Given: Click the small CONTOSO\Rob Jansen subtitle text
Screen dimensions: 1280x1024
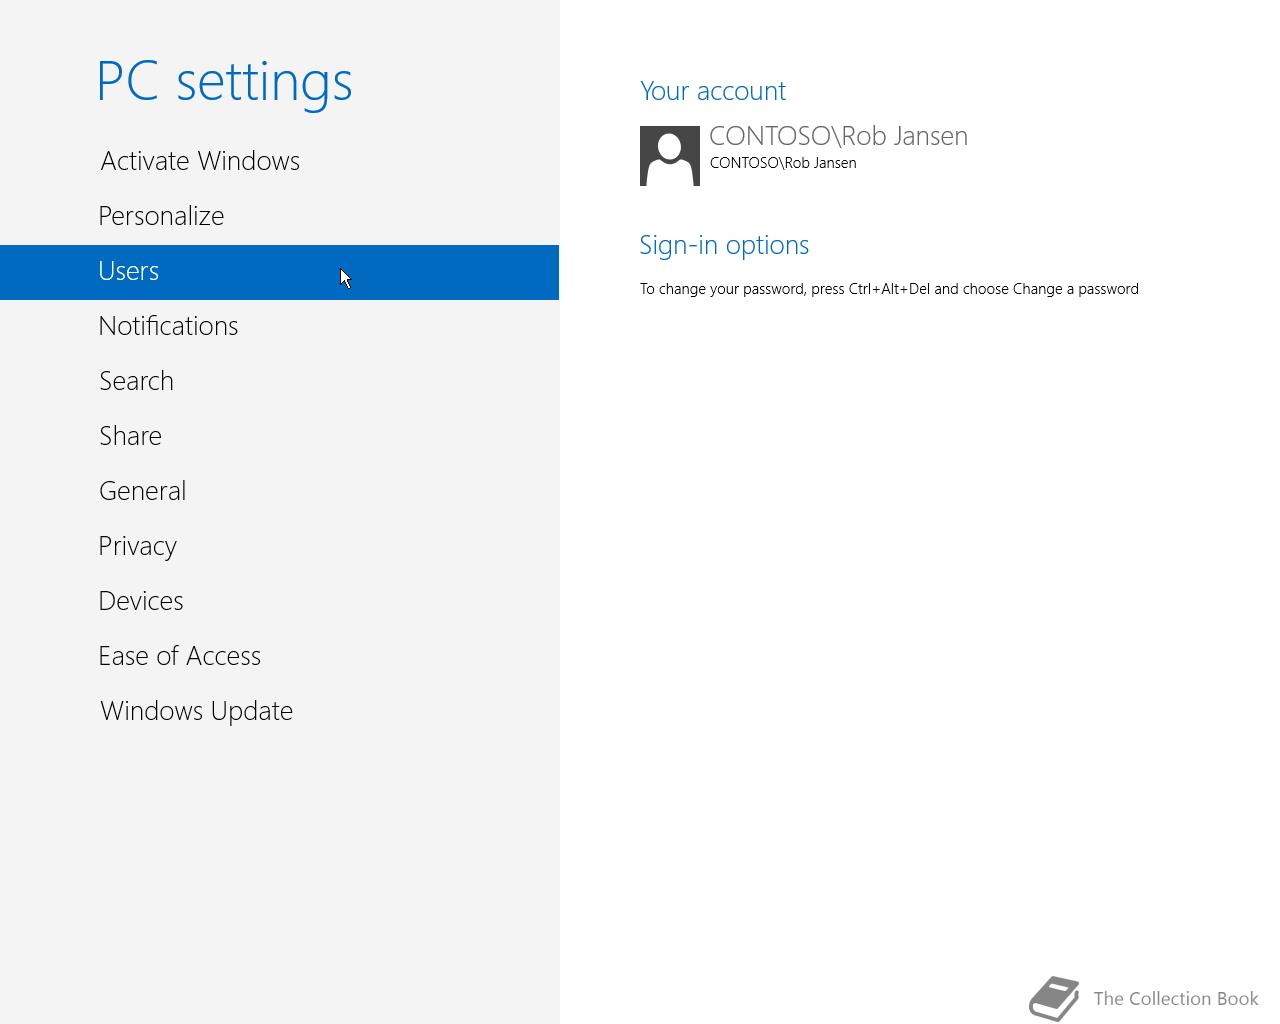Looking at the screenshot, I should (x=783, y=163).
